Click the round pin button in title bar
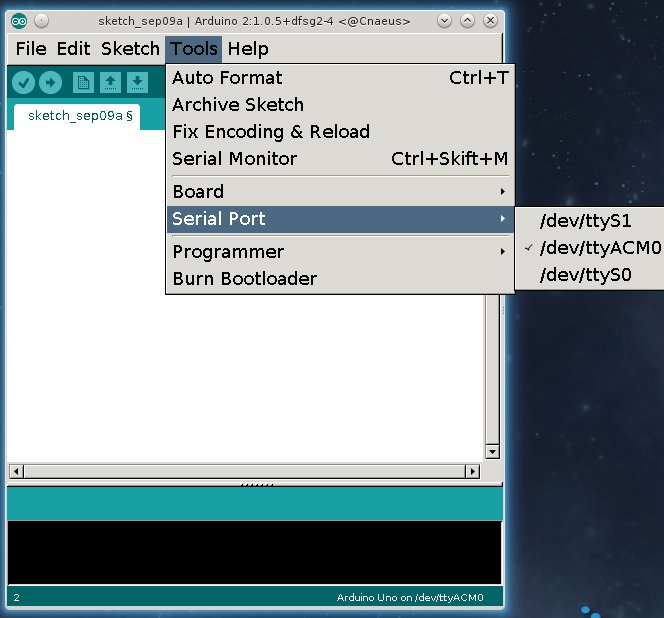Screen dimensions: 664x618 pos(42,21)
